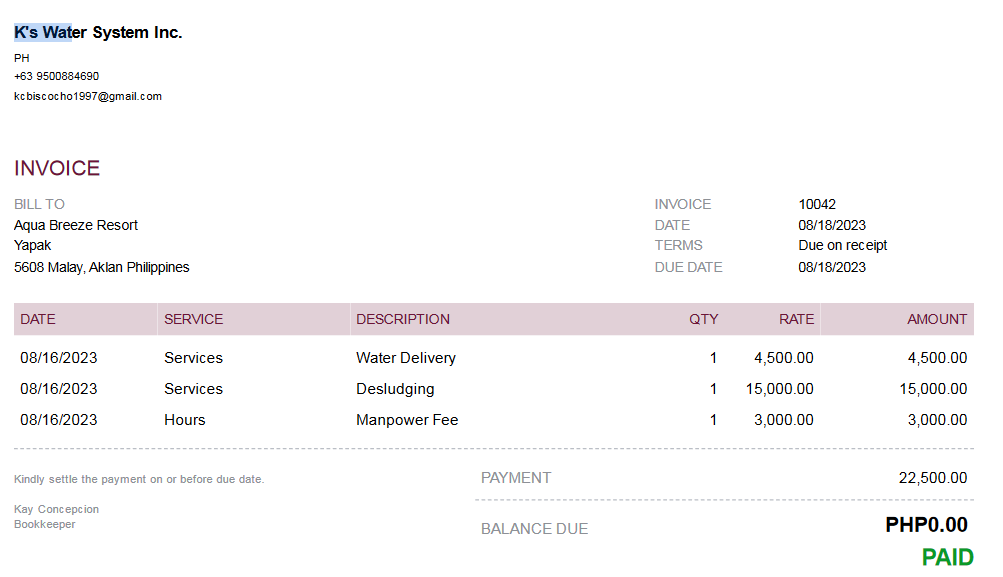Click the email address kcbiscocho1997@gmail.com
This screenshot has height=577, width=1003.
(88, 97)
